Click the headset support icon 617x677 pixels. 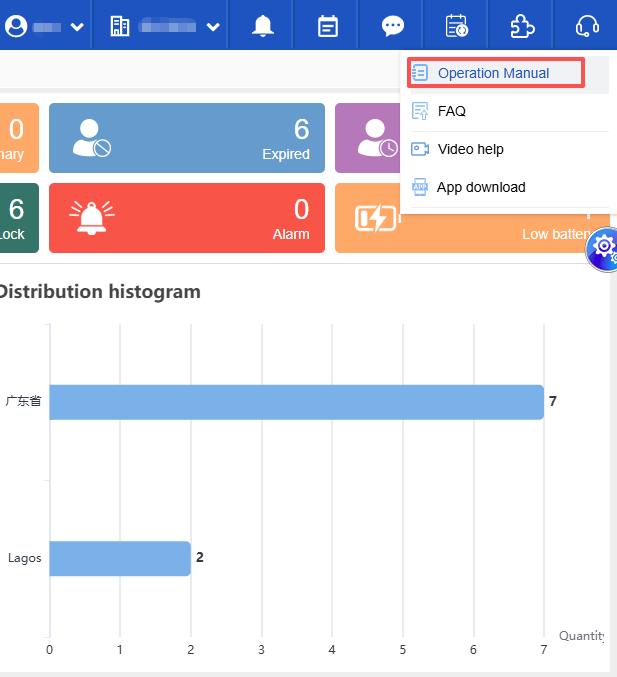tap(588, 26)
